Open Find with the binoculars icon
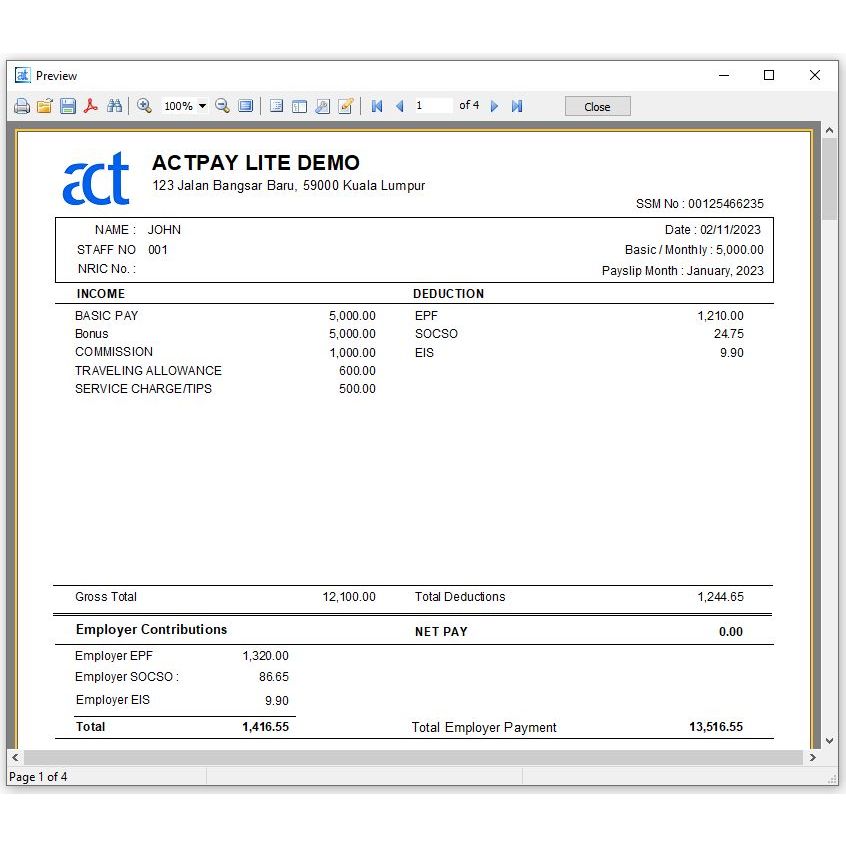The height and width of the screenshot is (846, 846). [114, 106]
